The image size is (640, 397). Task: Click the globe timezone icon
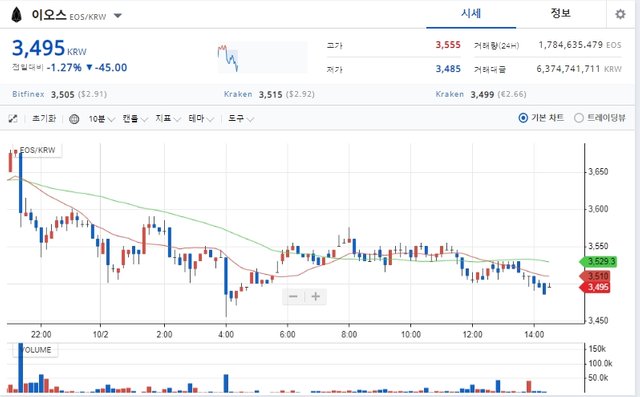(74, 119)
